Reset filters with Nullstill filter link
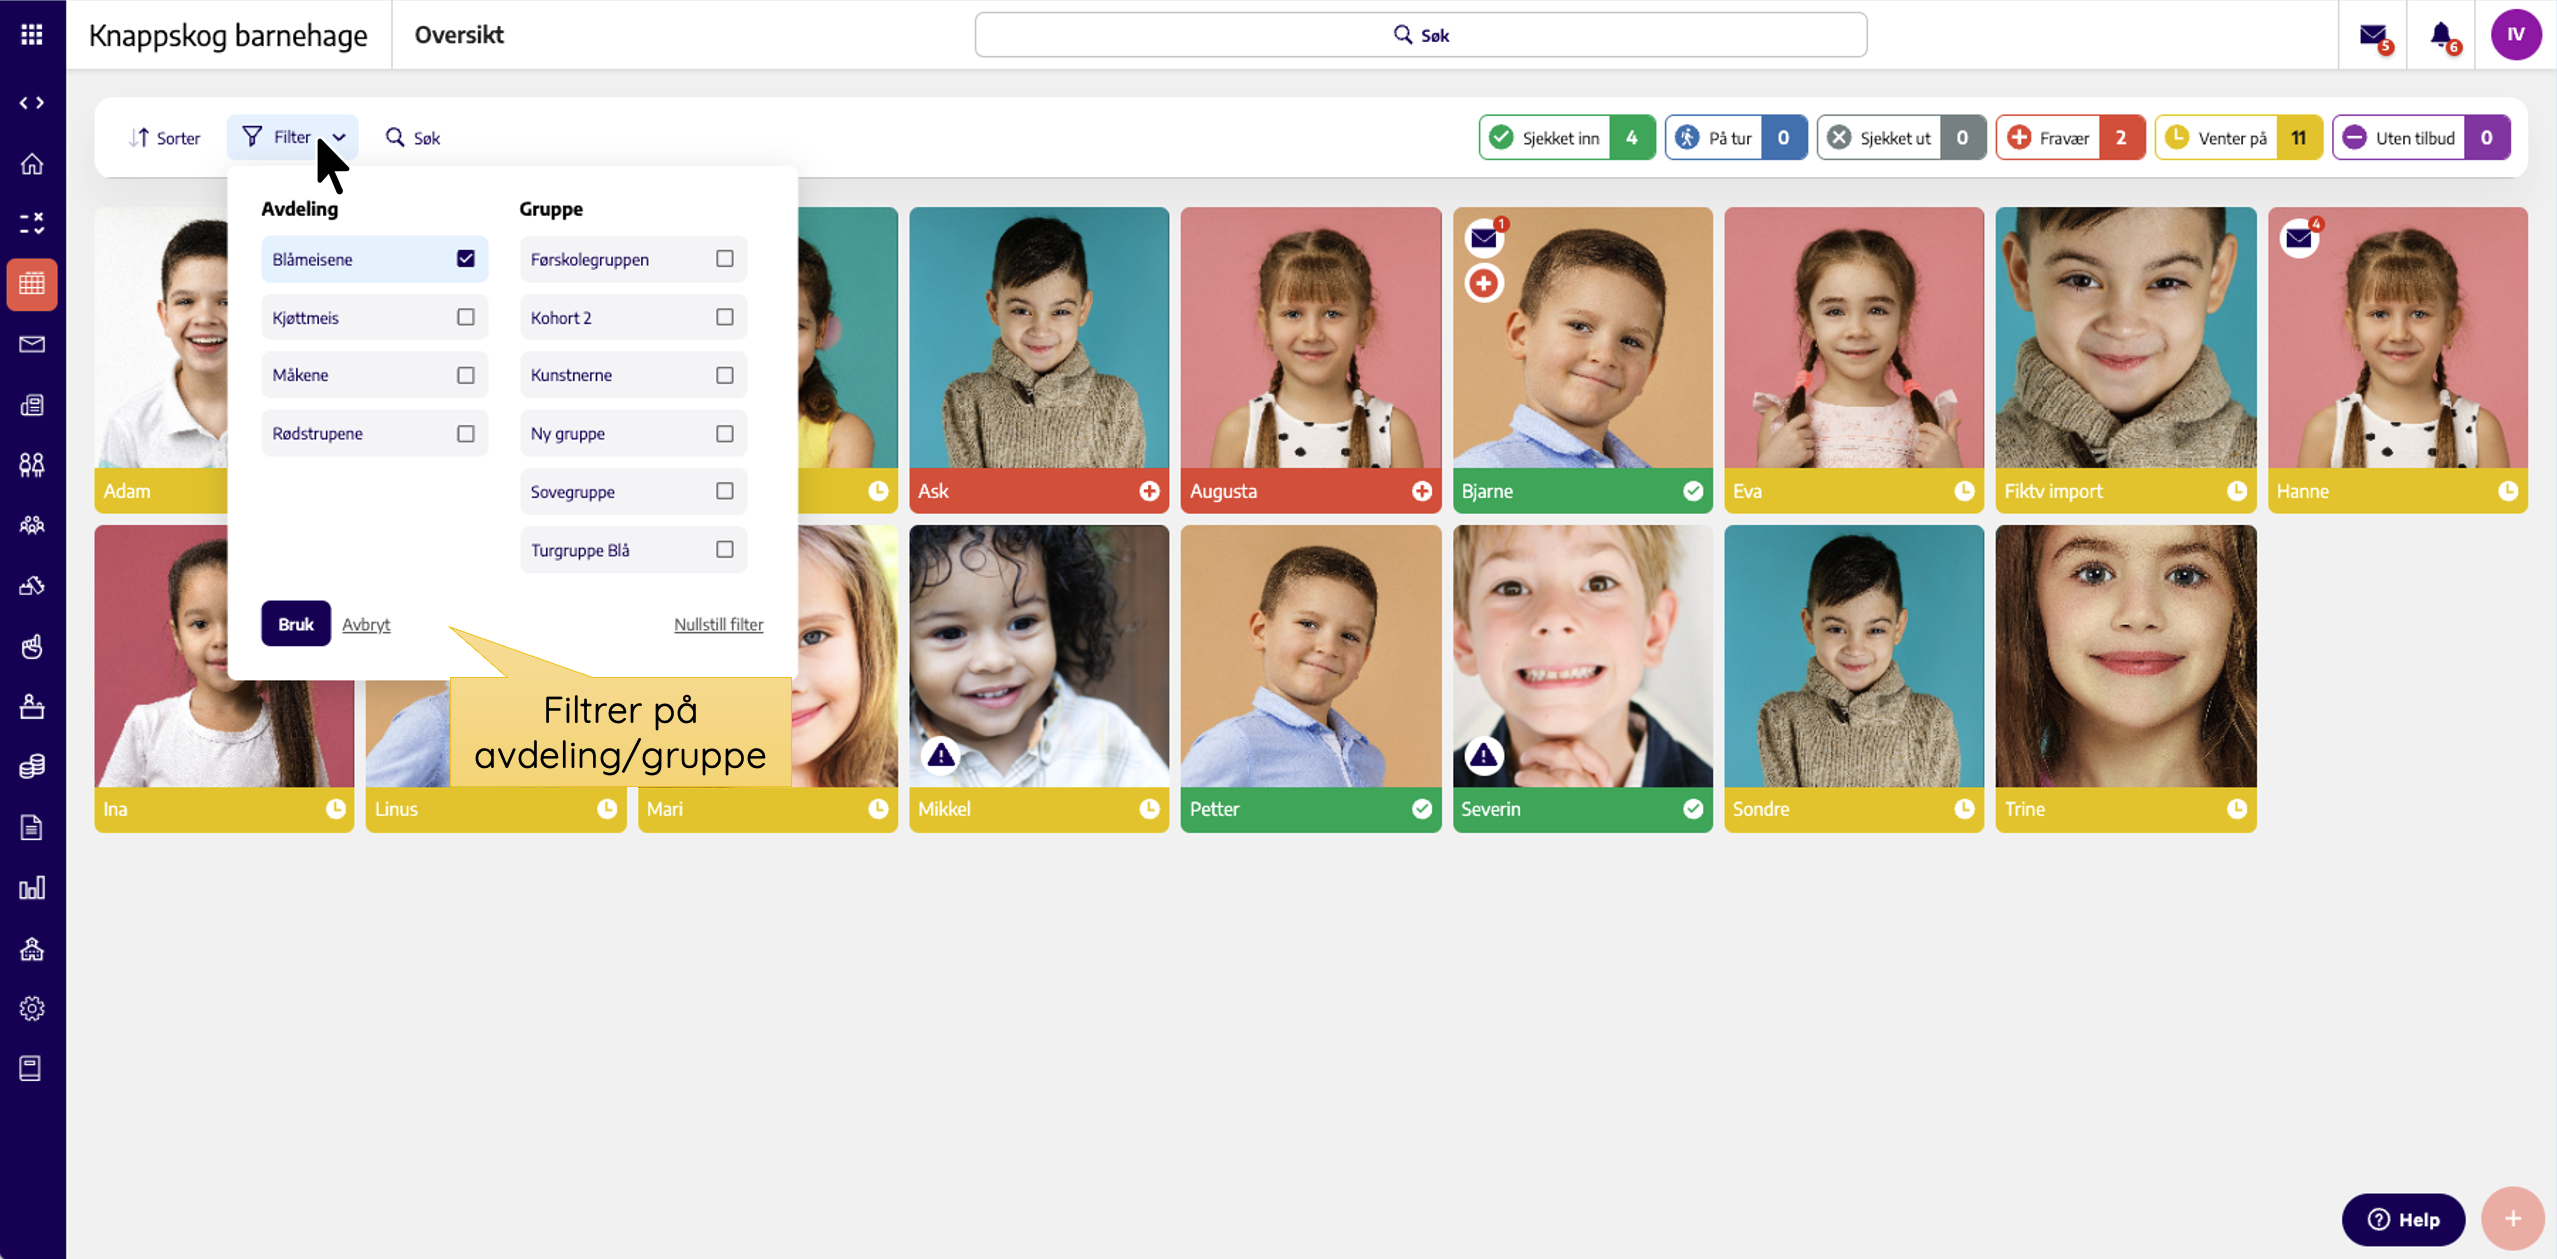Screen dimensions: 2557x1259 [718, 624]
